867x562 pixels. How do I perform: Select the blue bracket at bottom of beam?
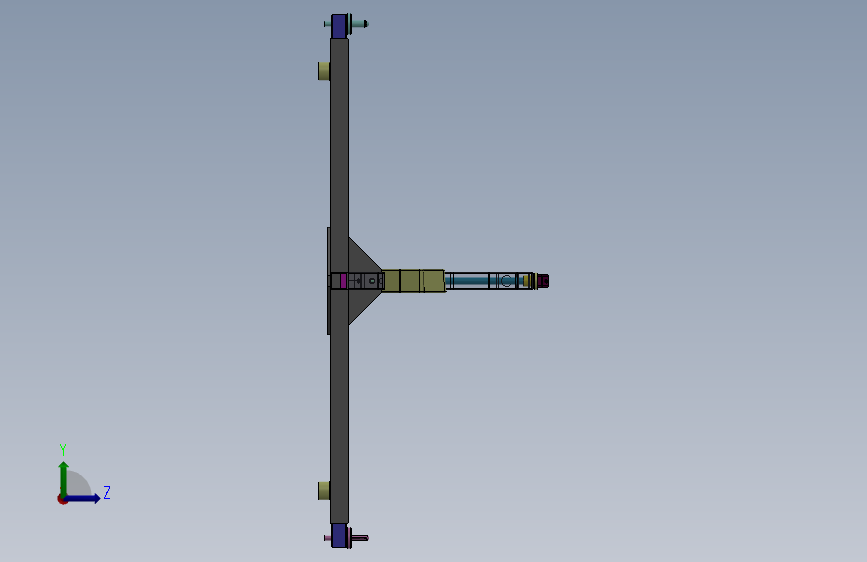click(340, 535)
